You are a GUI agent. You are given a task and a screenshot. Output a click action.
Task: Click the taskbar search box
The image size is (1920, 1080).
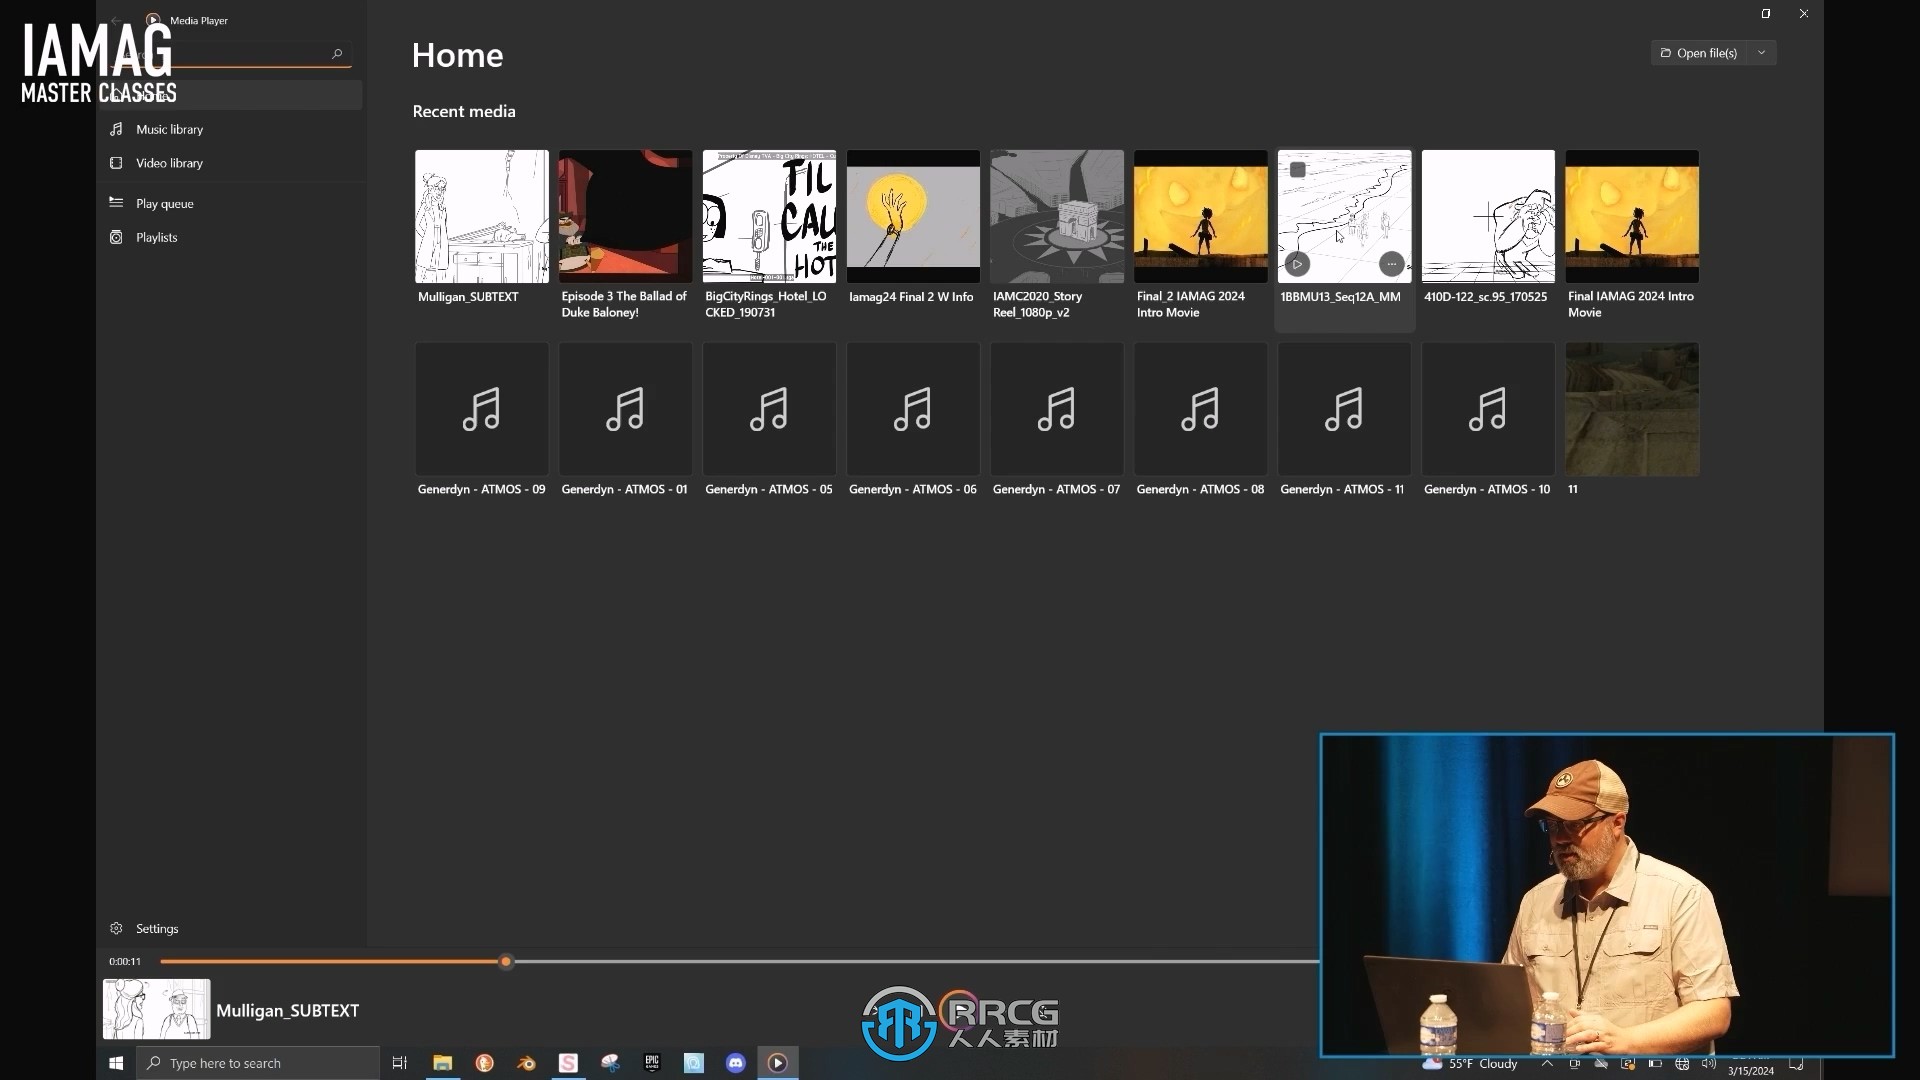258,1063
